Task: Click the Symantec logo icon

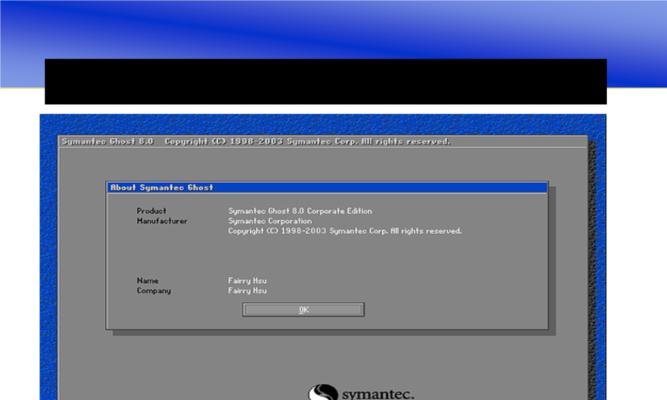Action: (x=323, y=392)
